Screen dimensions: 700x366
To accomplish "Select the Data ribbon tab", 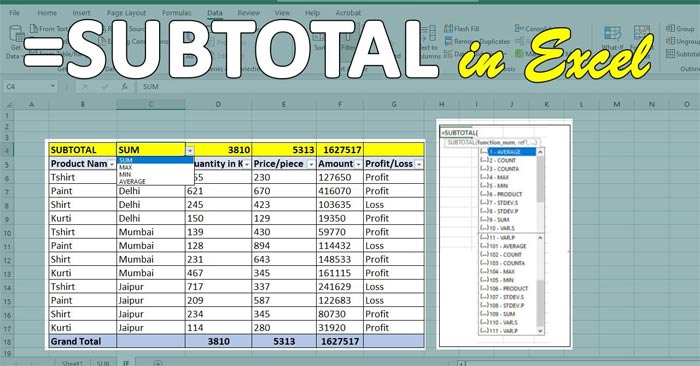I will [215, 13].
